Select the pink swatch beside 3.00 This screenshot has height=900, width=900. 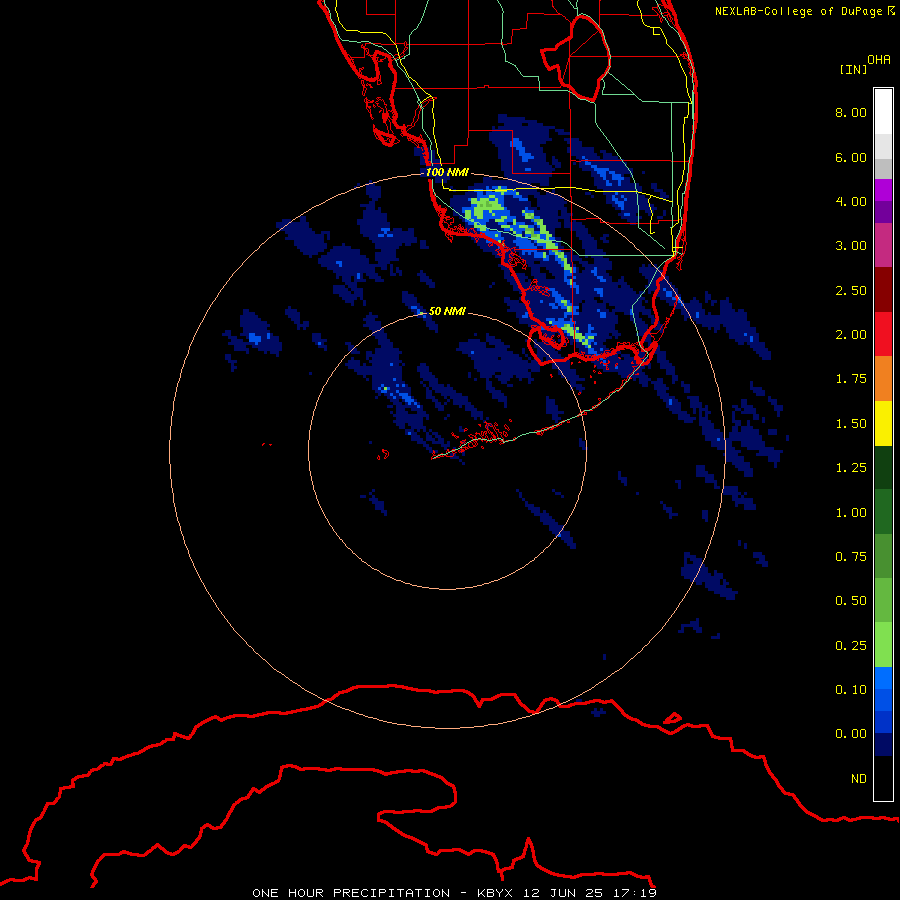point(883,245)
